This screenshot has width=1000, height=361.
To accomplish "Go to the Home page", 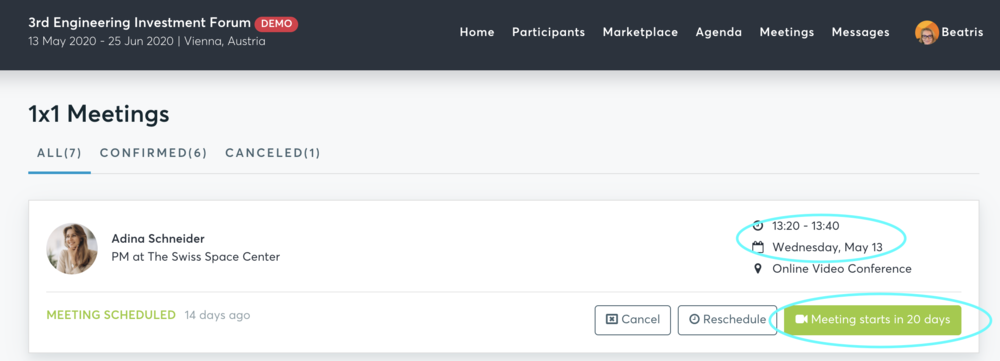I will point(477,33).
